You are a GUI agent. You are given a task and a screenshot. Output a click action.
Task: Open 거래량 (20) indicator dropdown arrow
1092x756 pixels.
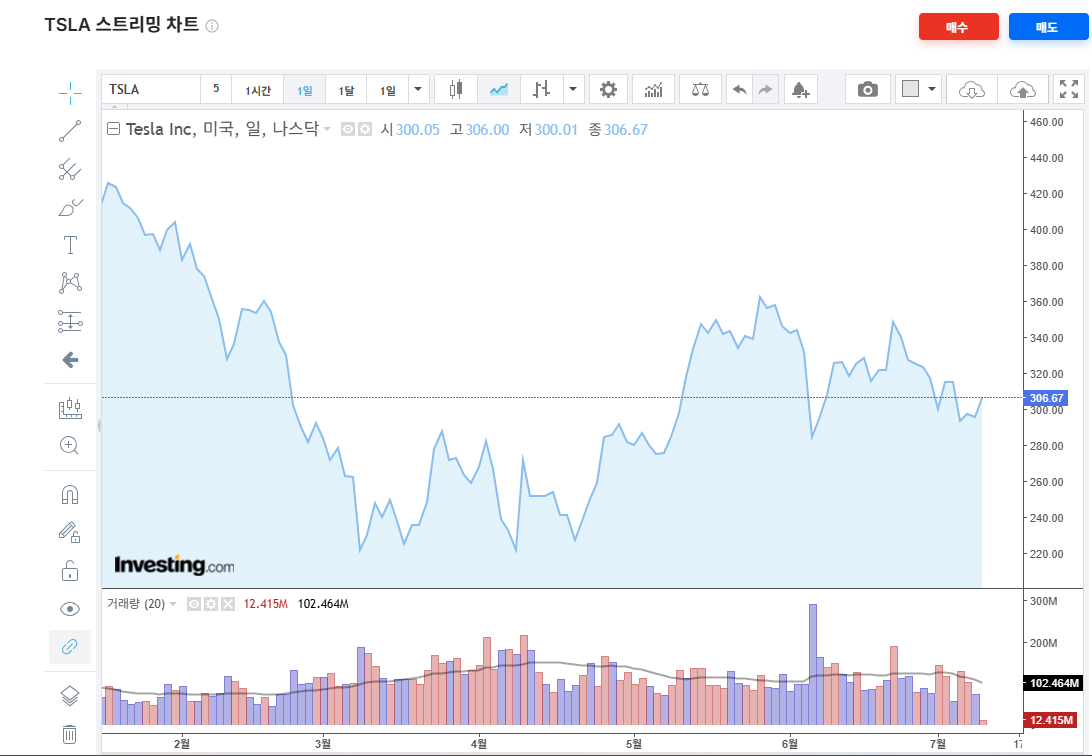173,604
